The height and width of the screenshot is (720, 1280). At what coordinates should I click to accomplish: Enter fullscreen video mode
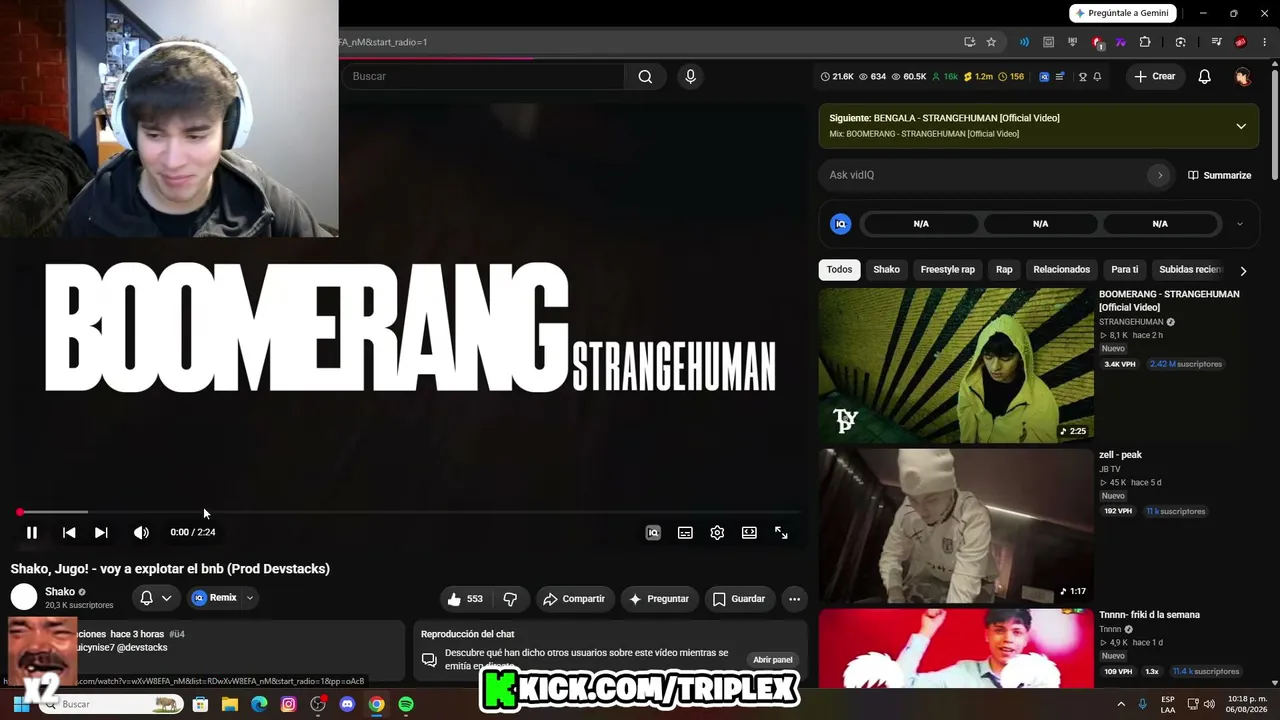[781, 533]
